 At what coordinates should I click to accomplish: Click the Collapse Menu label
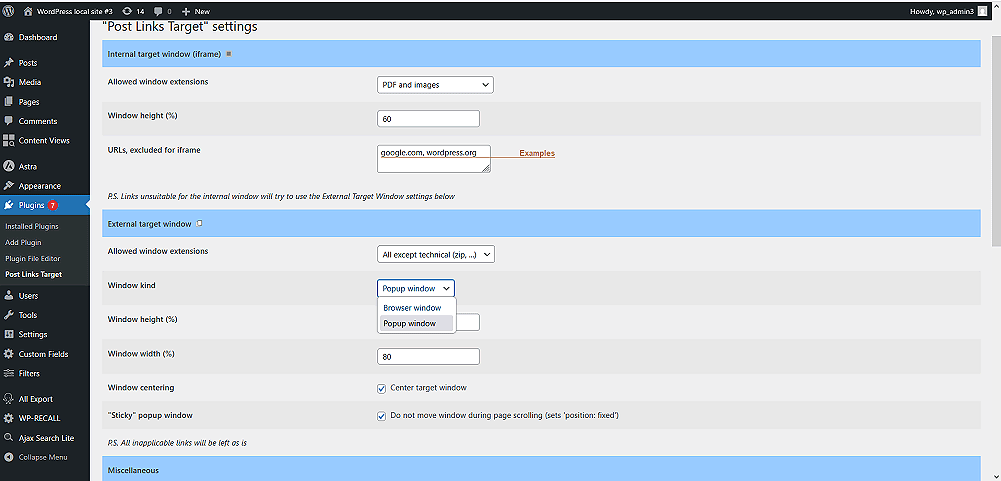click(x=43, y=457)
